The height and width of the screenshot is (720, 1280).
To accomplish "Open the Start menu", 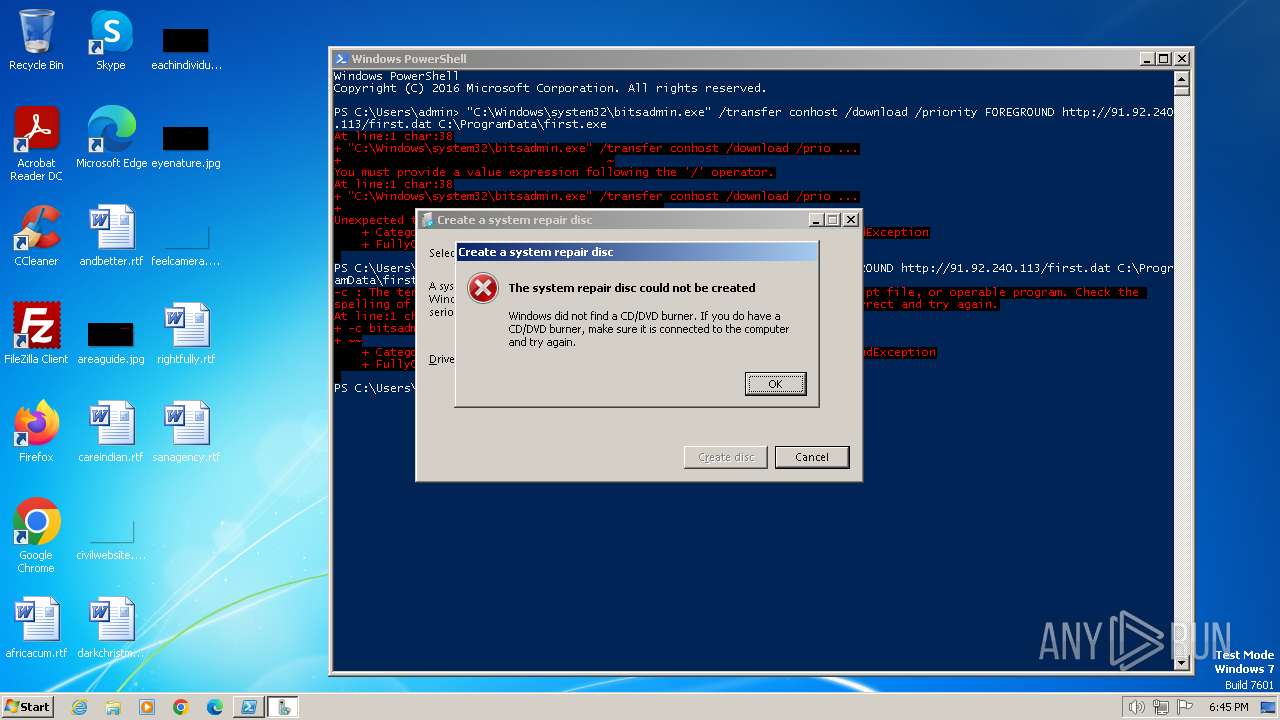I will pos(27,707).
